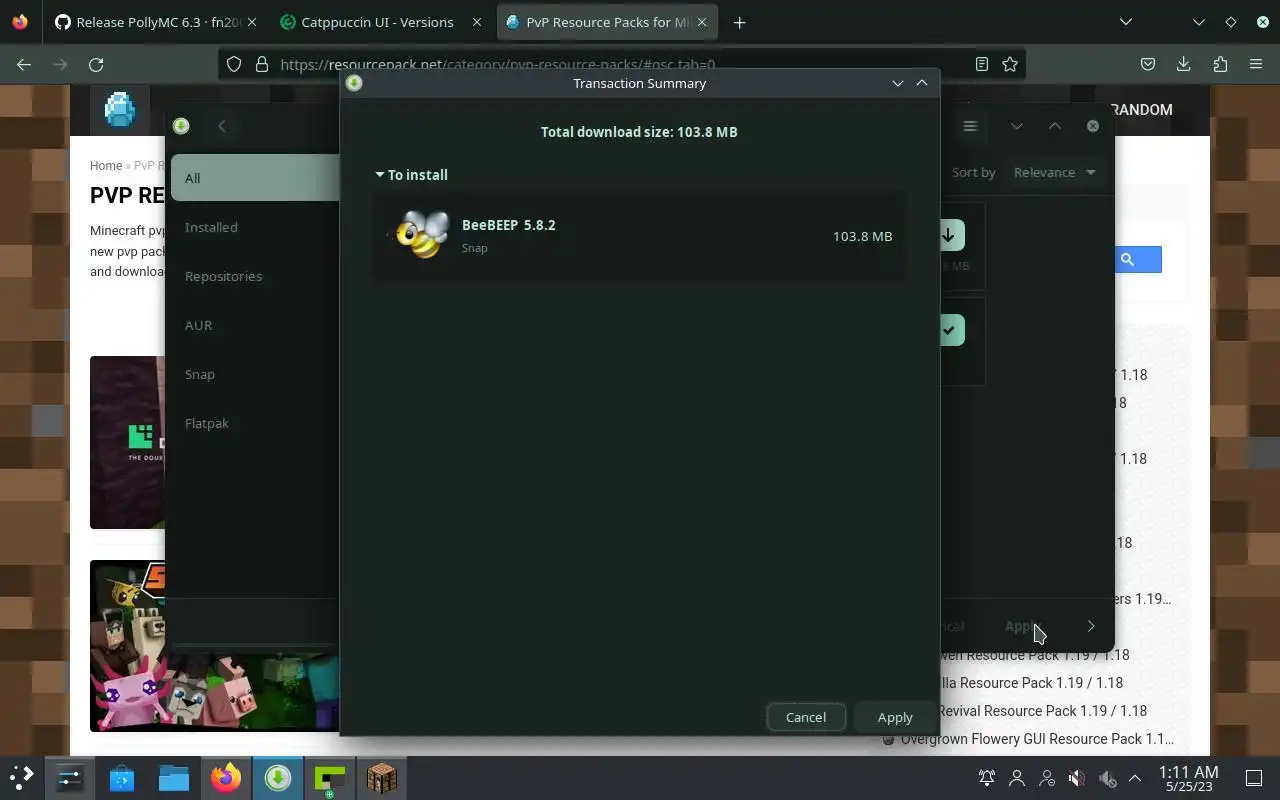
Task: Switch to Catppuccin UI - Versions tab
Action: click(x=381, y=22)
